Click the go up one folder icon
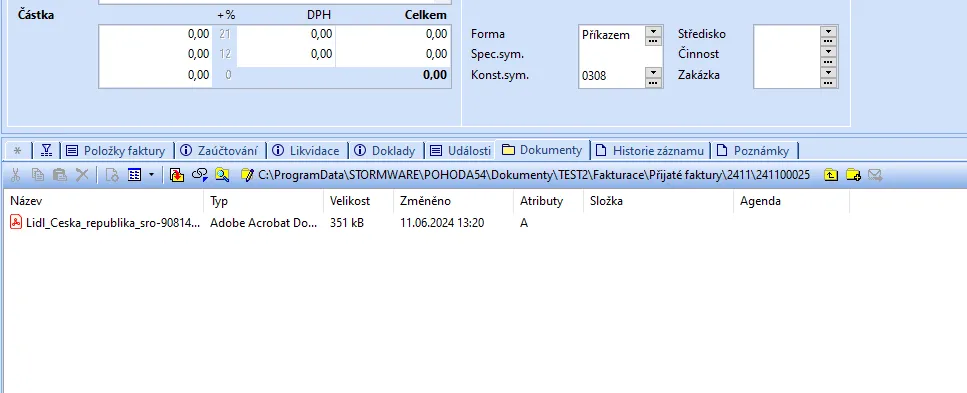 pos(831,175)
